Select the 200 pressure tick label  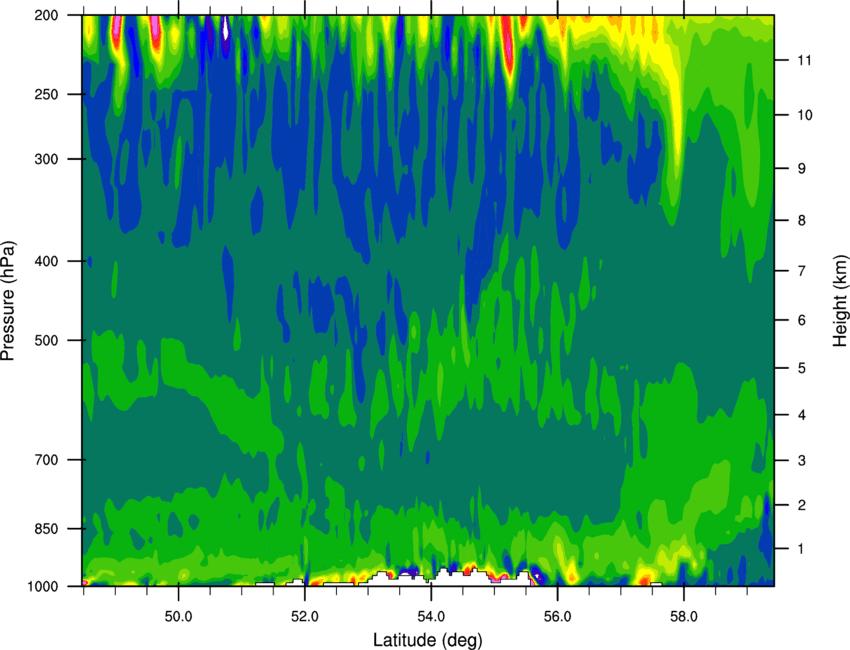(46, 15)
